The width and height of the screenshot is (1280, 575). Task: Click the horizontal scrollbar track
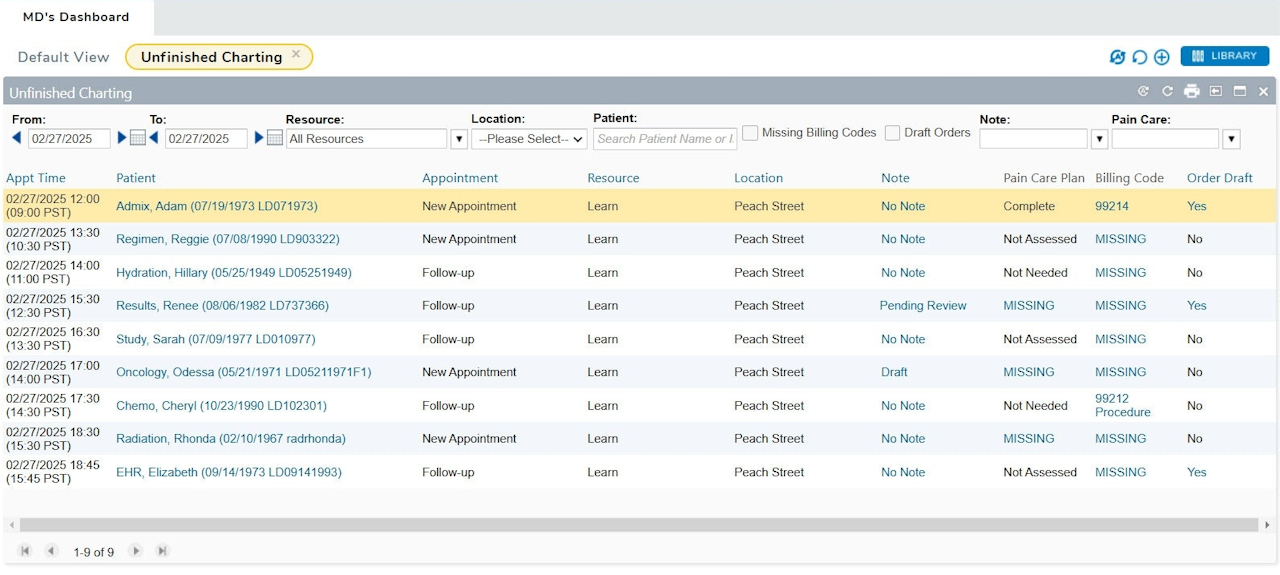(639, 525)
